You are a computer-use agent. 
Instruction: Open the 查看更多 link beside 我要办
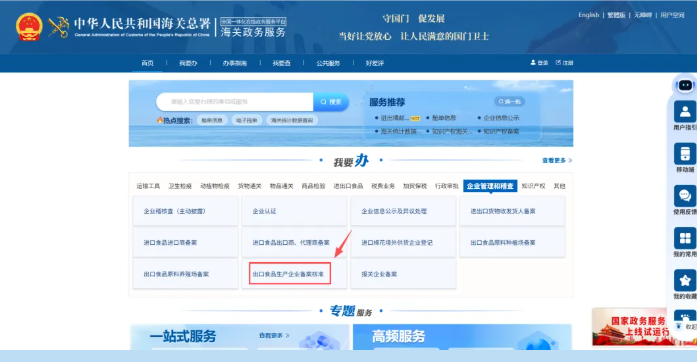(557, 160)
